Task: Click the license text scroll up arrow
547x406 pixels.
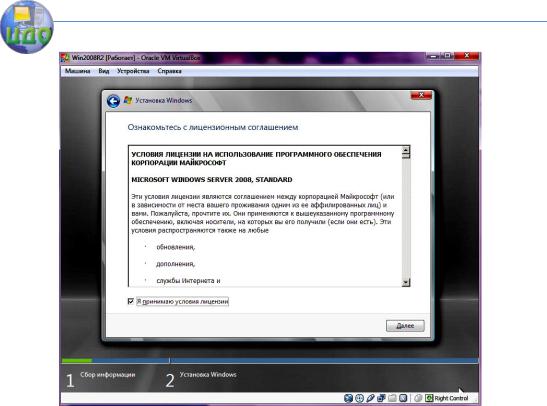Action: click(x=406, y=150)
